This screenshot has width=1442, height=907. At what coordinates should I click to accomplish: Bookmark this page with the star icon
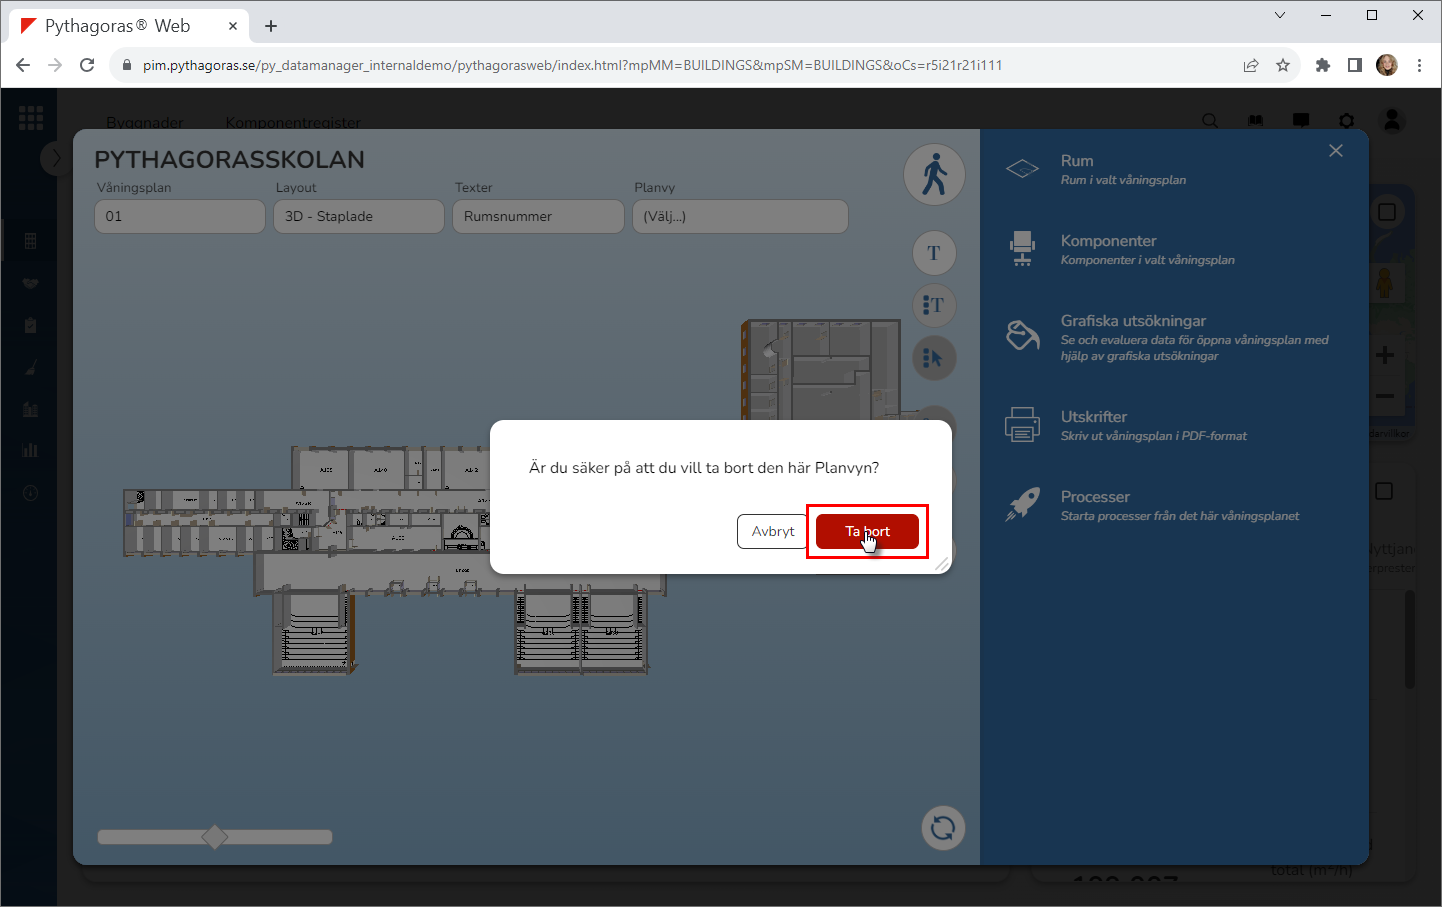[1283, 65]
